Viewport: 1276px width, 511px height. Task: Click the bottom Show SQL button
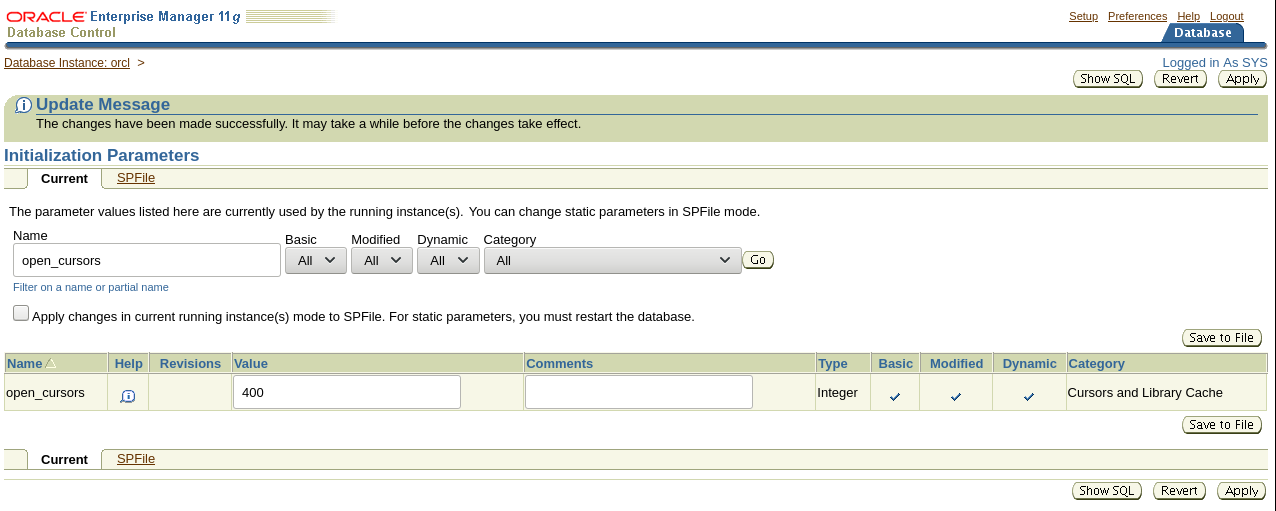tap(1107, 491)
